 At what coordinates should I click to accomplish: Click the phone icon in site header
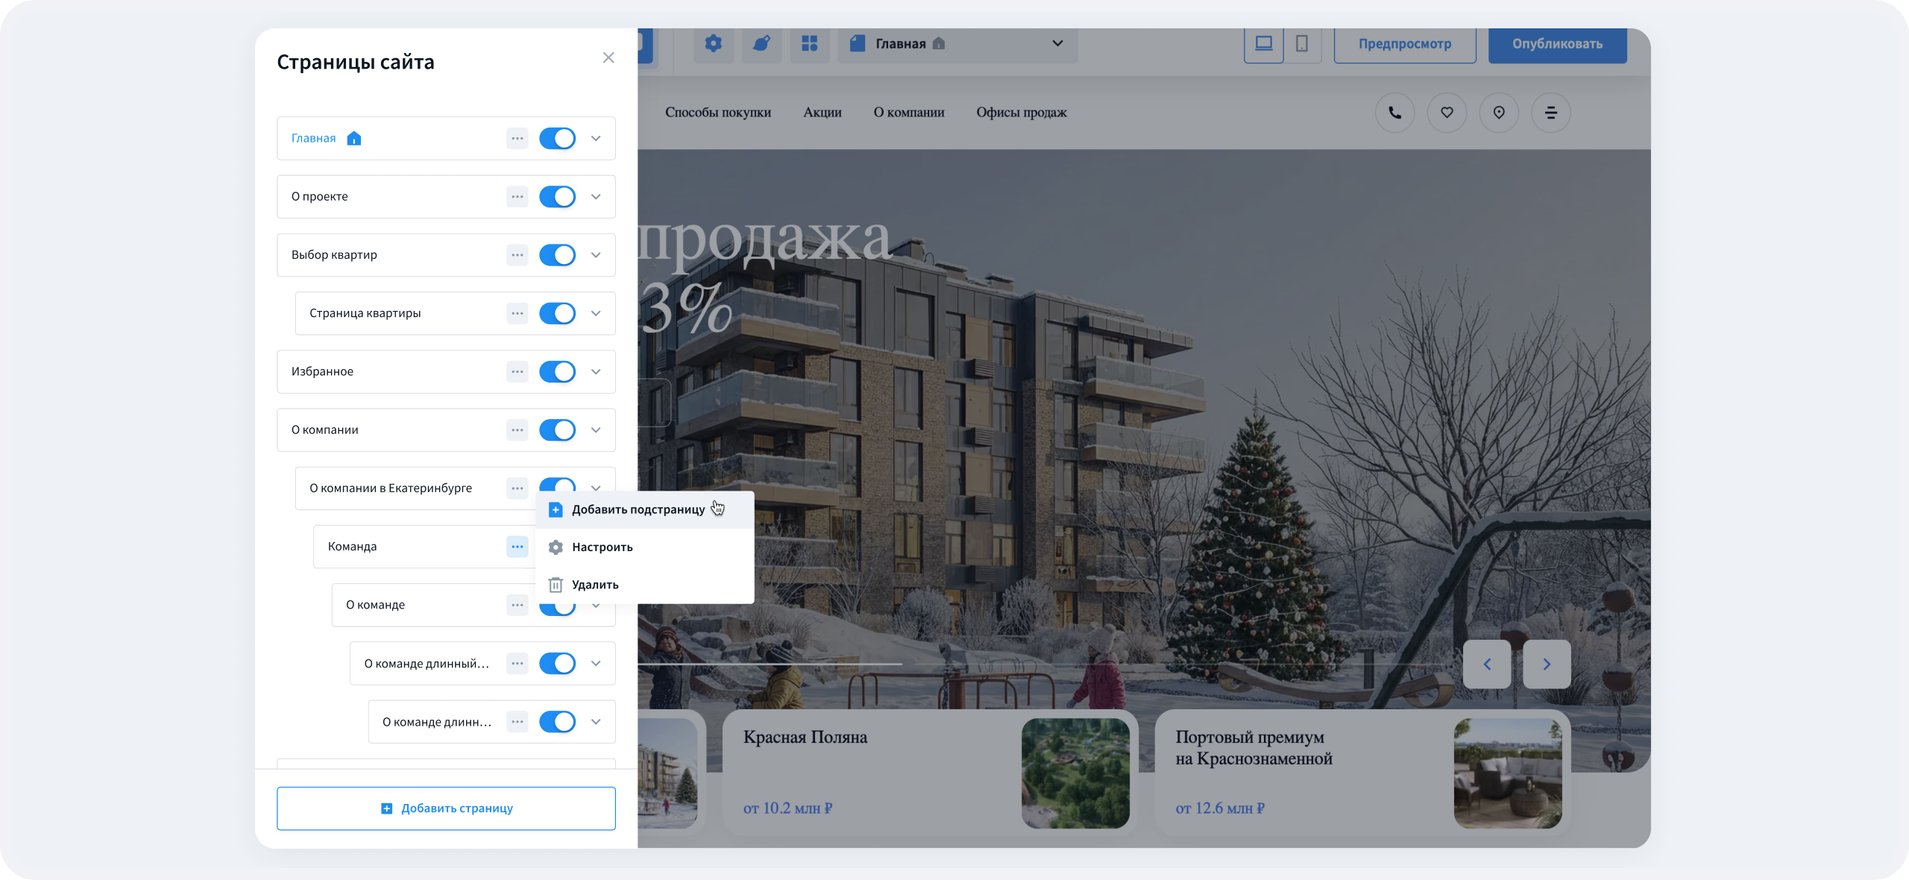click(1395, 113)
